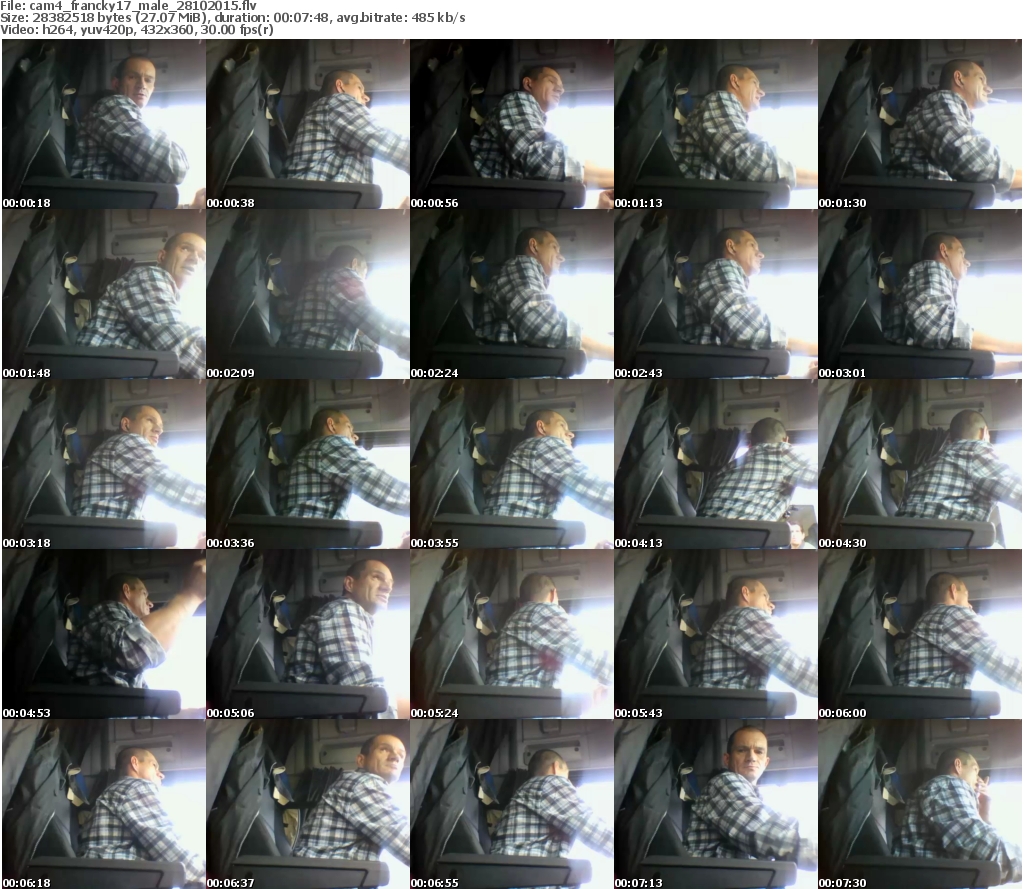Choose the frame at timestamp 00:04:53
The width and height of the screenshot is (1024, 889).
(x=104, y=634)
